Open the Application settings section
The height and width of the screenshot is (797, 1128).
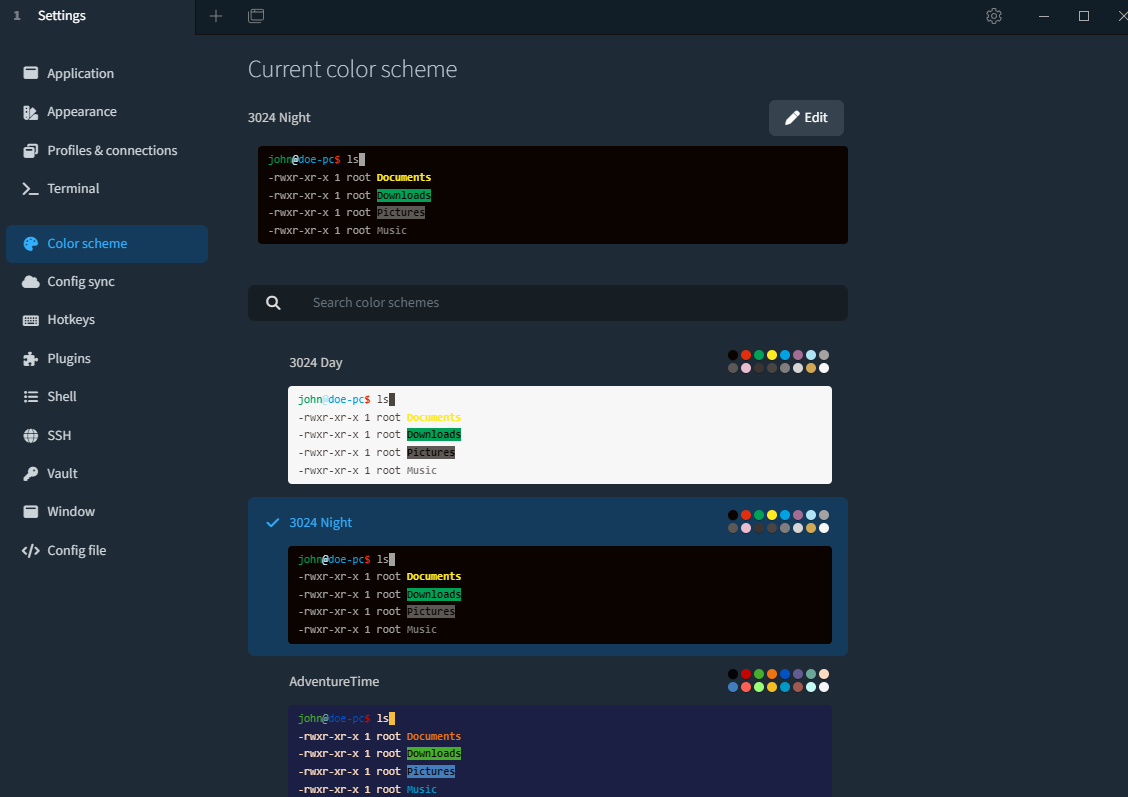(x=80, y=73)
